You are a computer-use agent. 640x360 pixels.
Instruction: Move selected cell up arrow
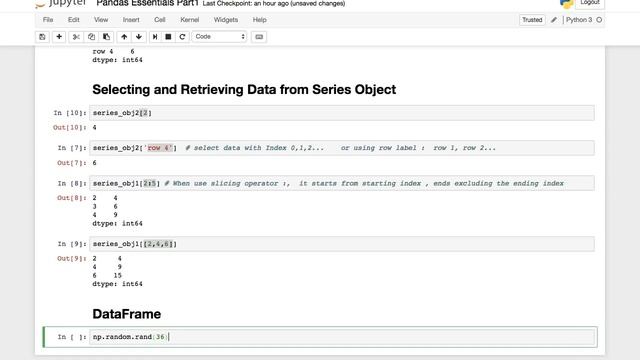(x=124, y=37)
